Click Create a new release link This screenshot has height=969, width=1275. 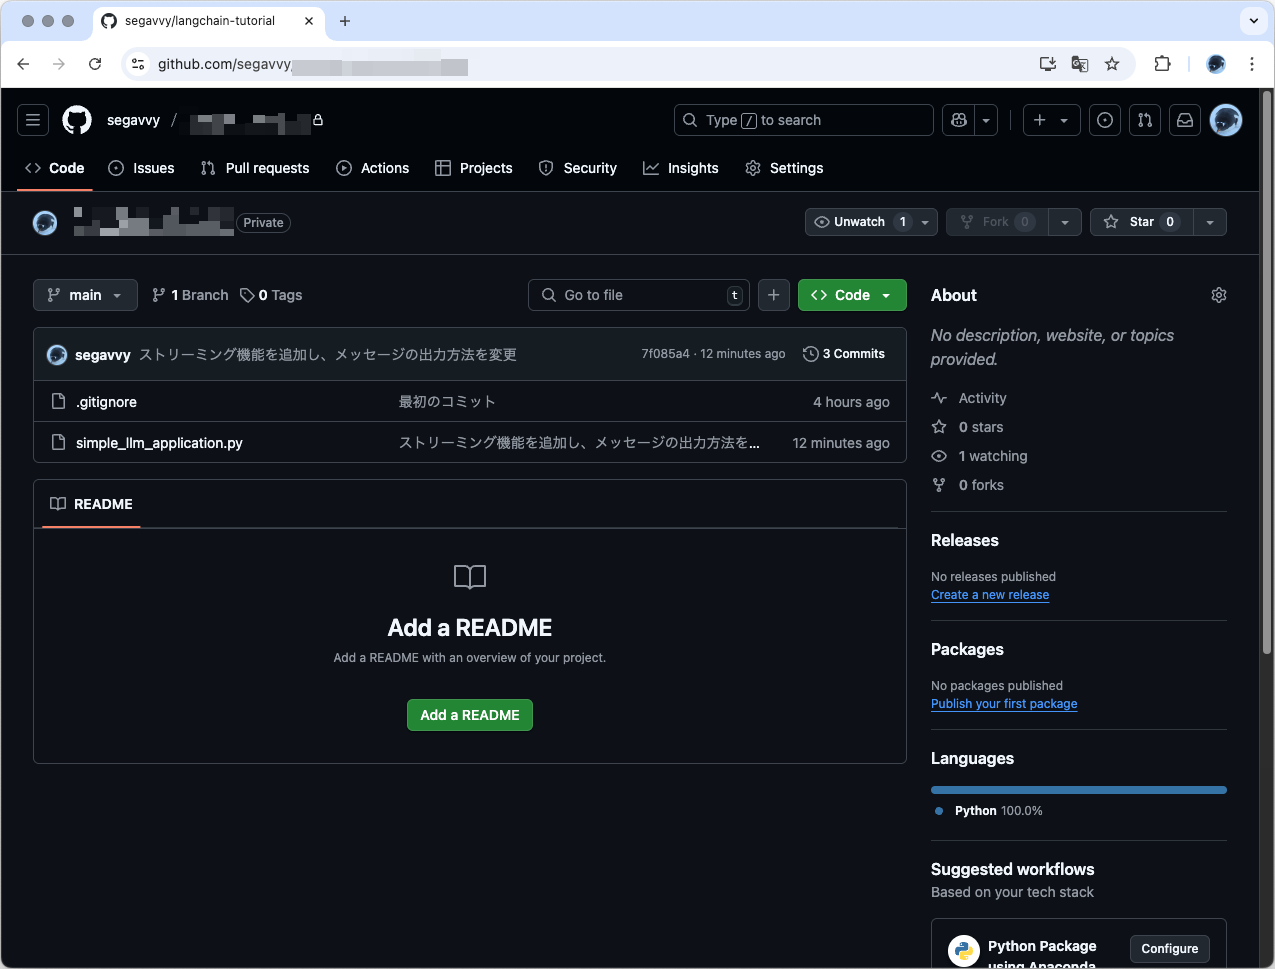click(990, 595)
